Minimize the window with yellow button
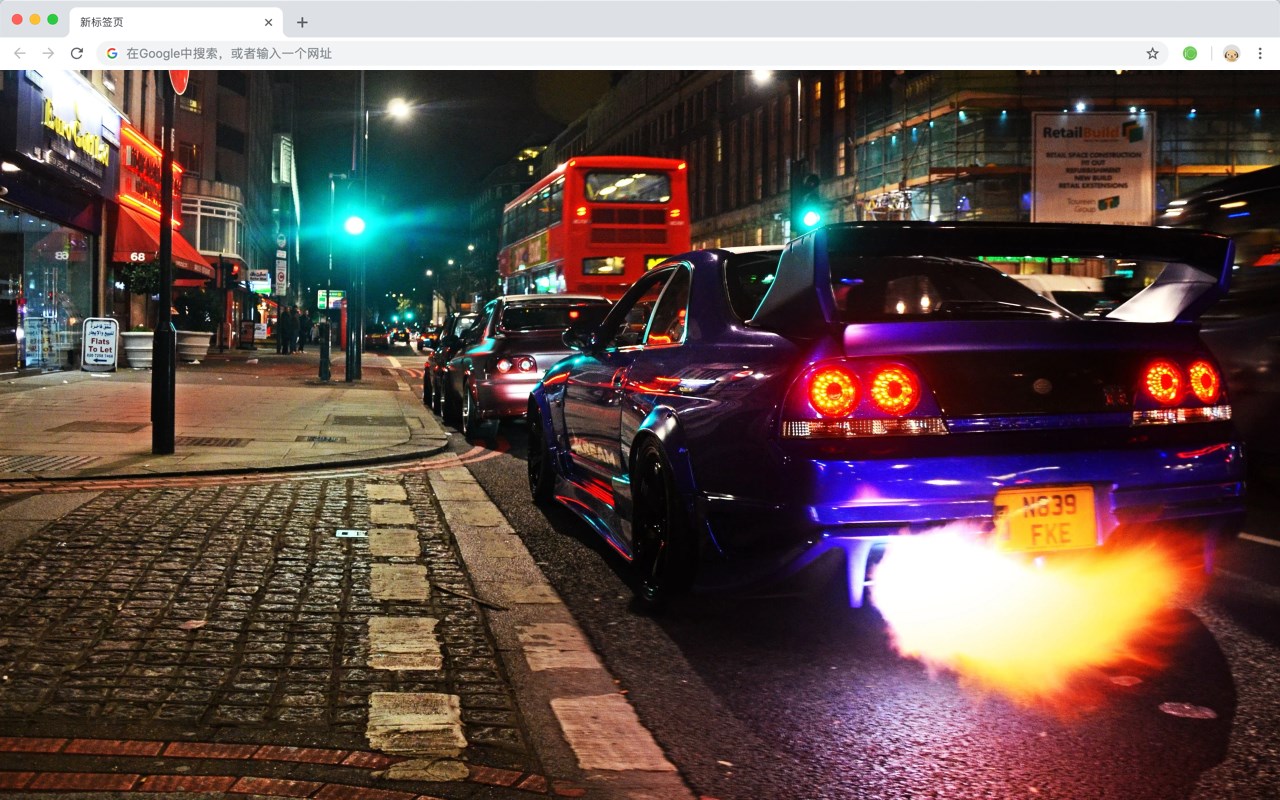This screenshot has height=800, width=1280. 35,19
